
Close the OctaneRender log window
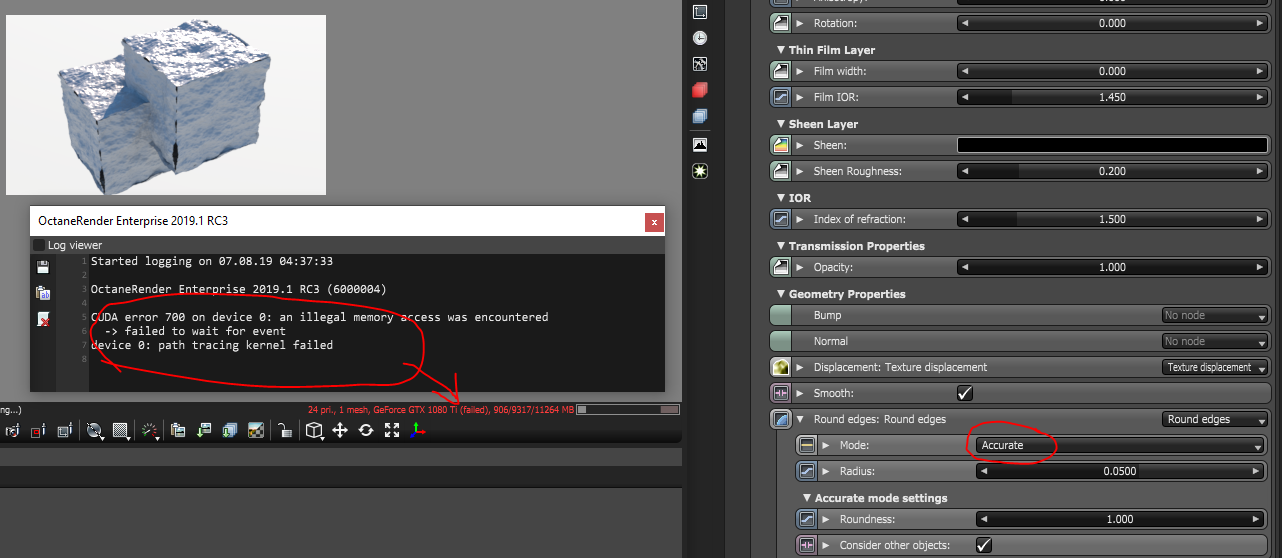point(654,221)
